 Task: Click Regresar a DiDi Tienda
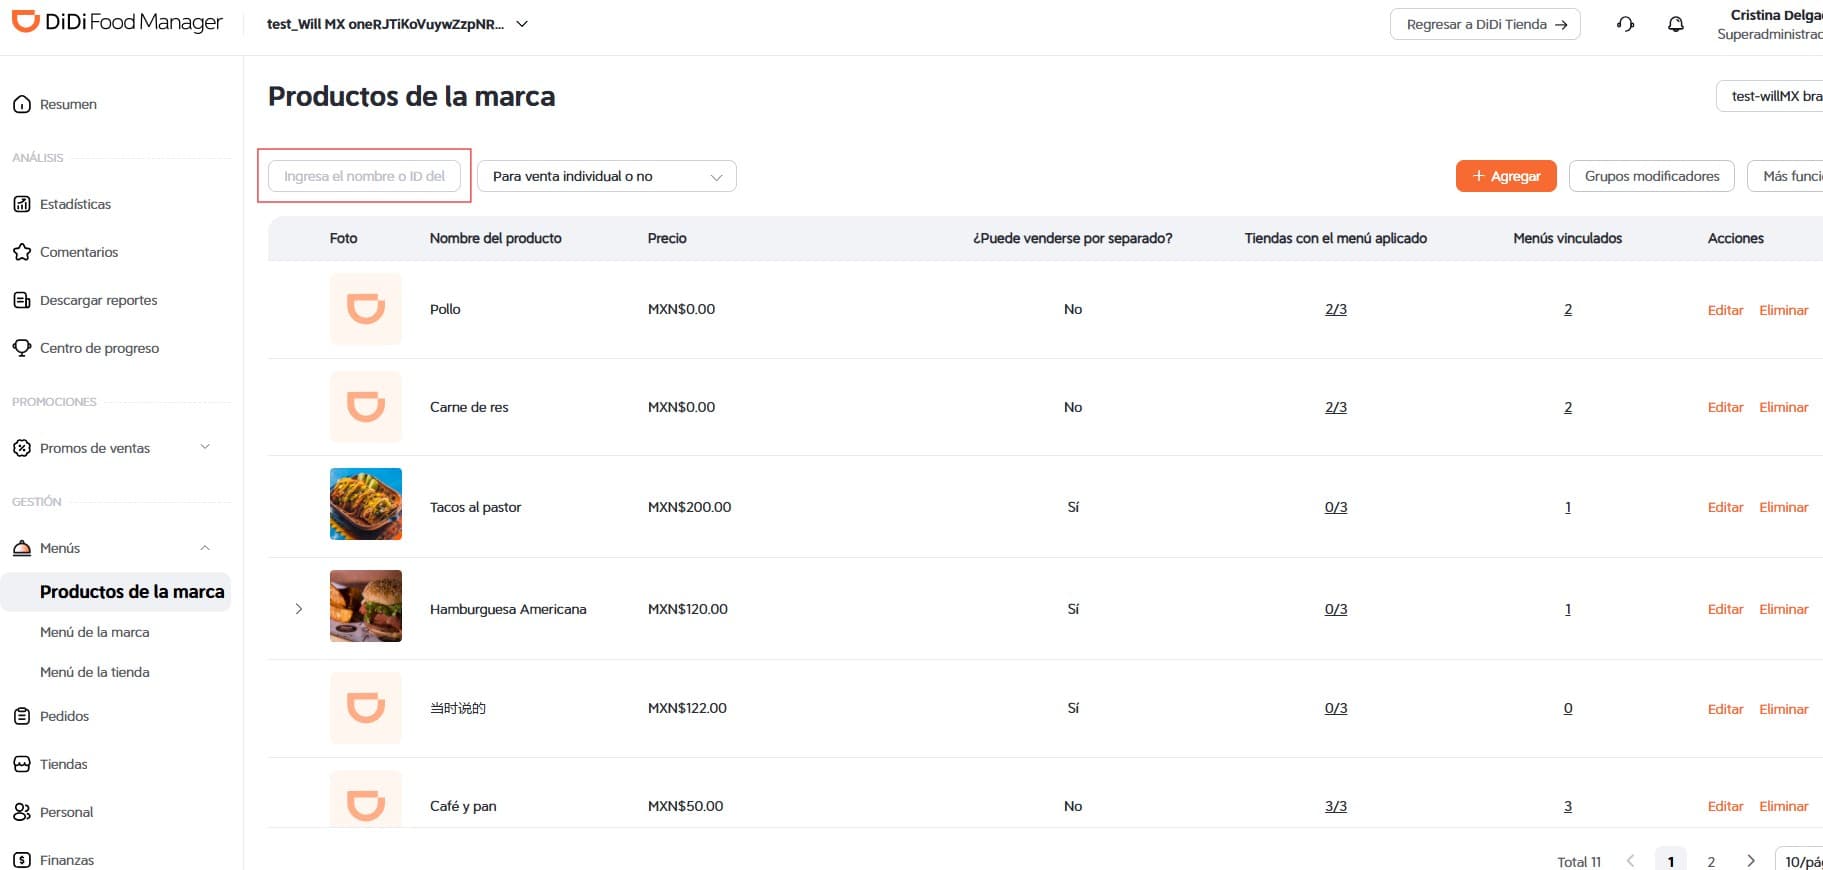(x=1485, y=24)
